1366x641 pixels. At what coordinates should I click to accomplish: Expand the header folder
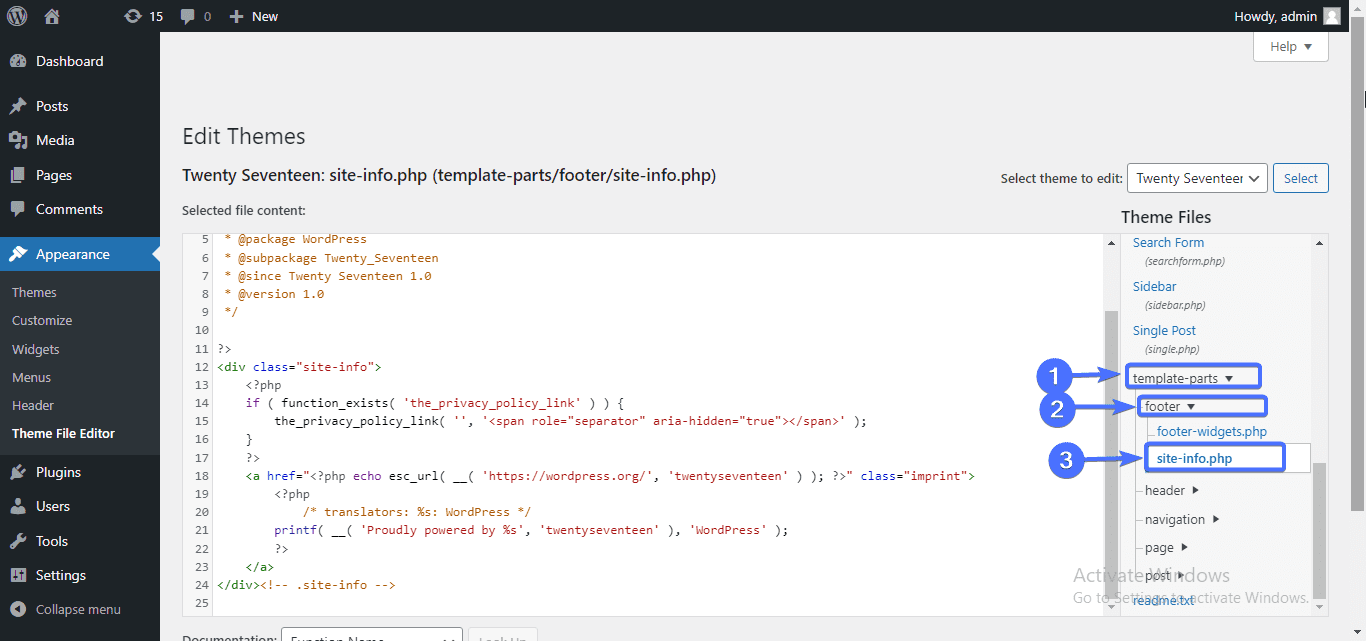[x=1172, y=490]
